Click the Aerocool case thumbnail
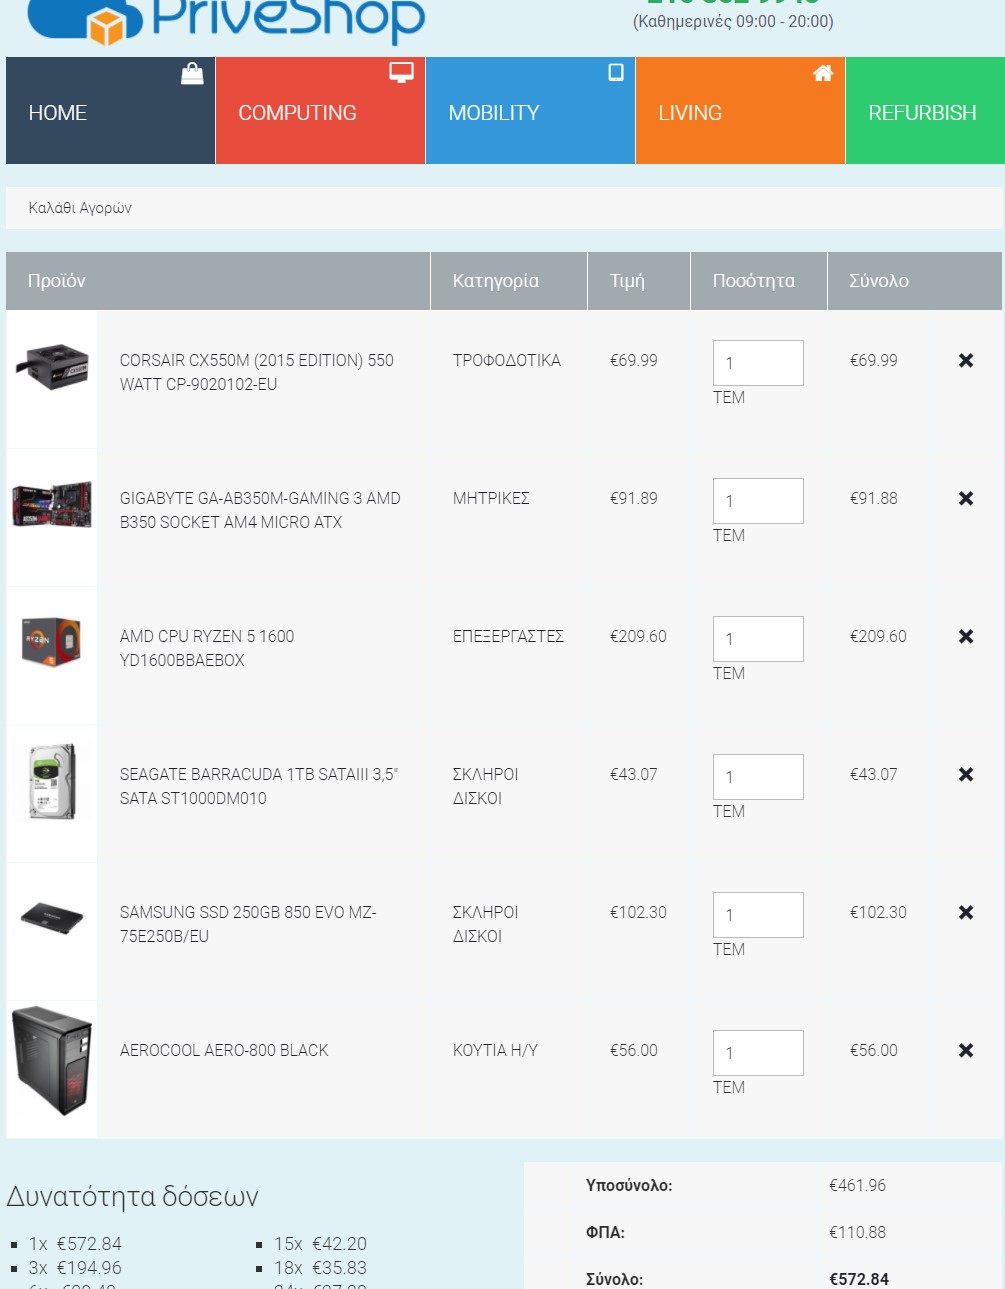This screenshot has width=1005, height=1289. [x=52, y=1060]
